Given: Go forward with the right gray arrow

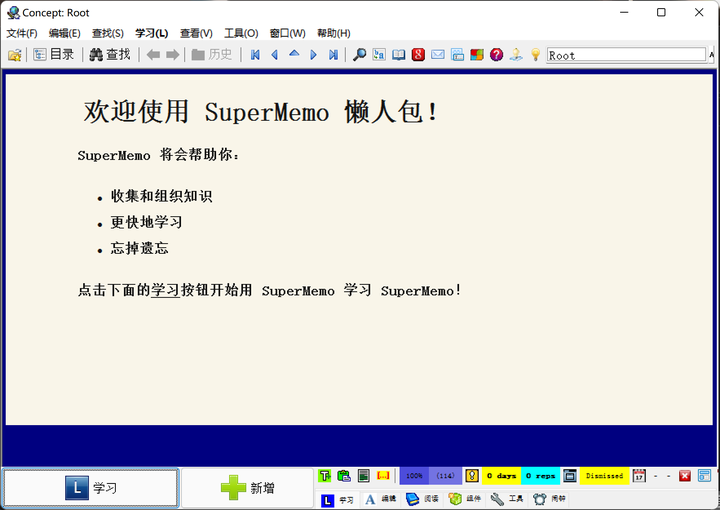Looking at the screenshot, I should coord(172,55).
